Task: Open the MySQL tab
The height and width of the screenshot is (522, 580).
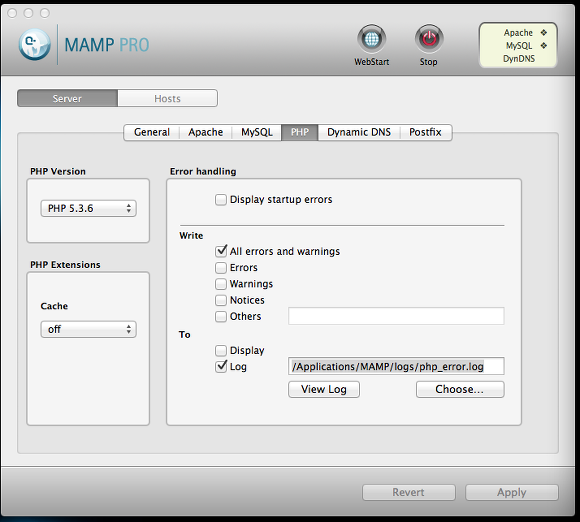Action: [257, 132]
